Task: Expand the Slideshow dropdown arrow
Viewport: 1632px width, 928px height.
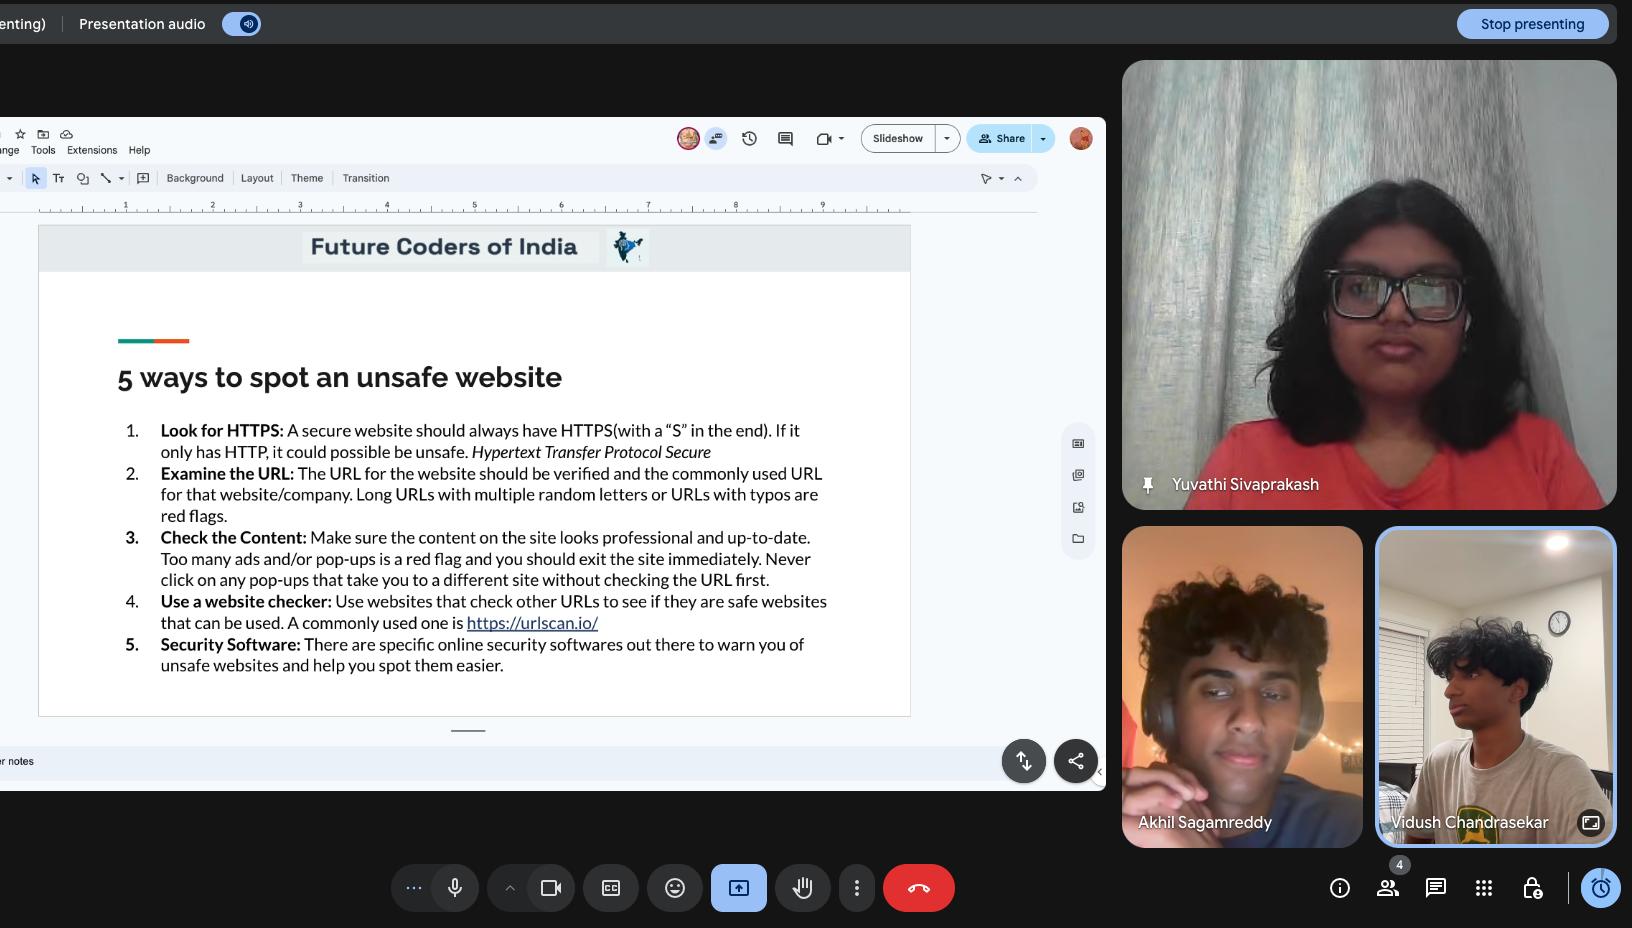Action: pyautogui.click(x=947, y=139)
